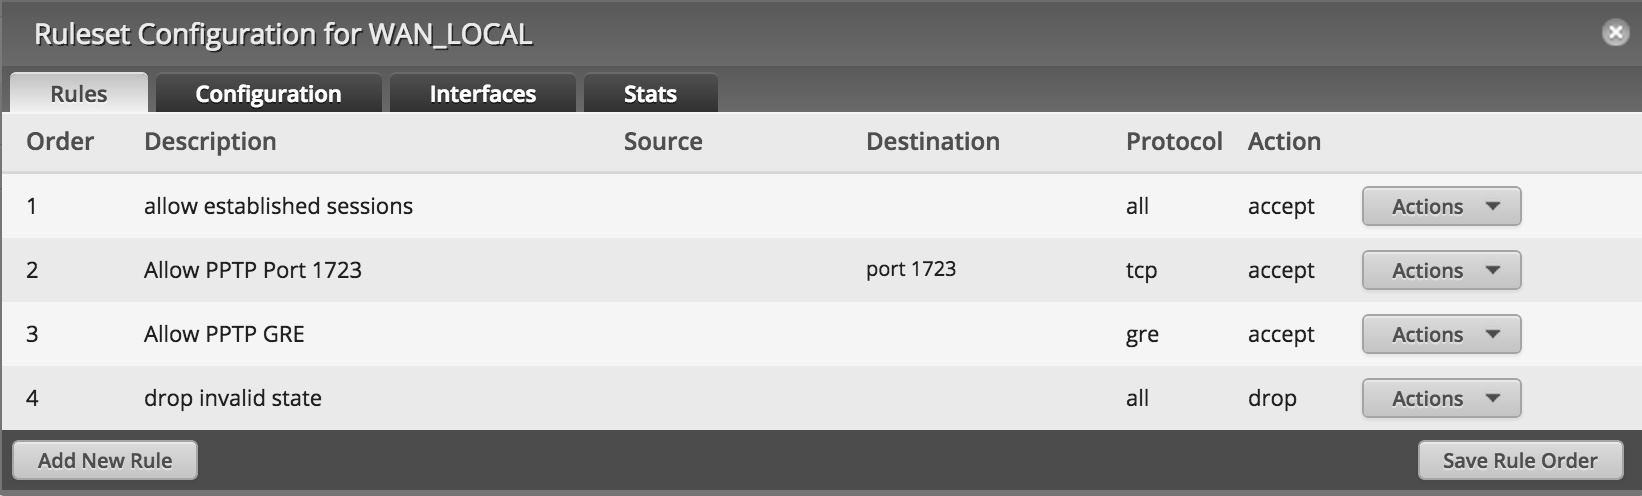
Task: Open Actions dropdown for allow established sessions
Action: pyautogui.click(x=1441, y=206)
